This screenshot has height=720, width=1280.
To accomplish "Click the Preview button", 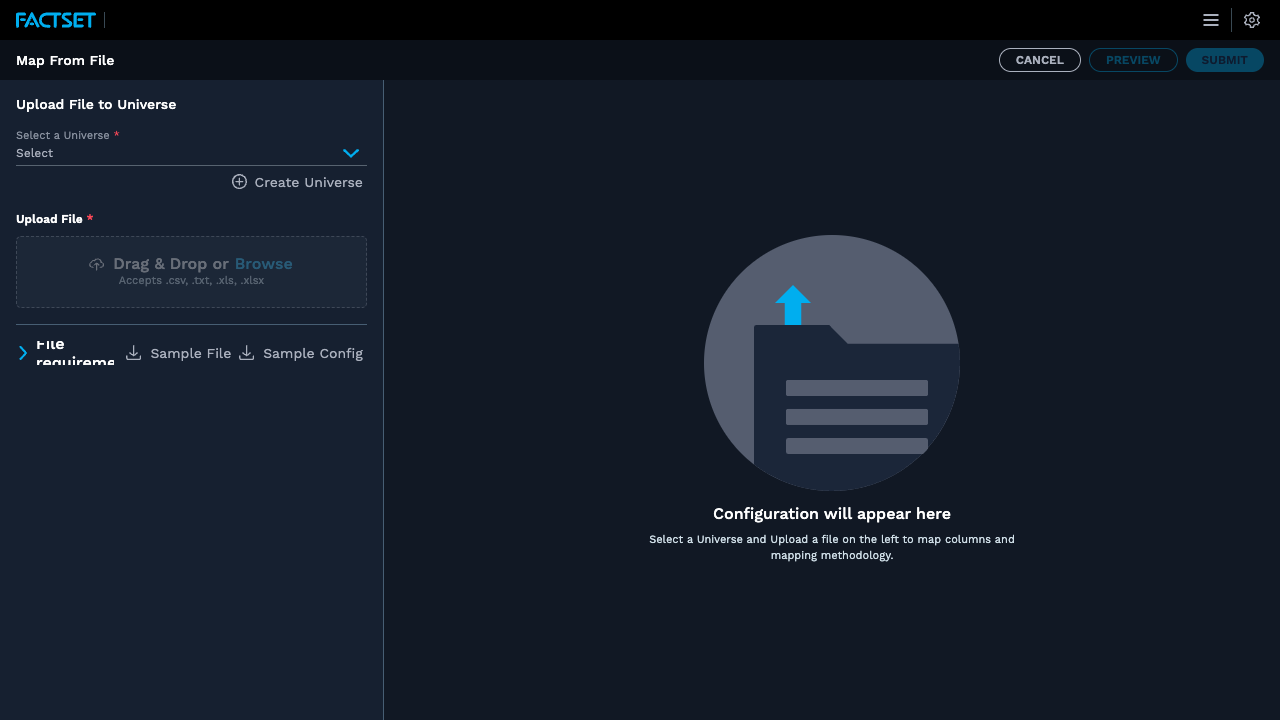I will pos(1133,60).
